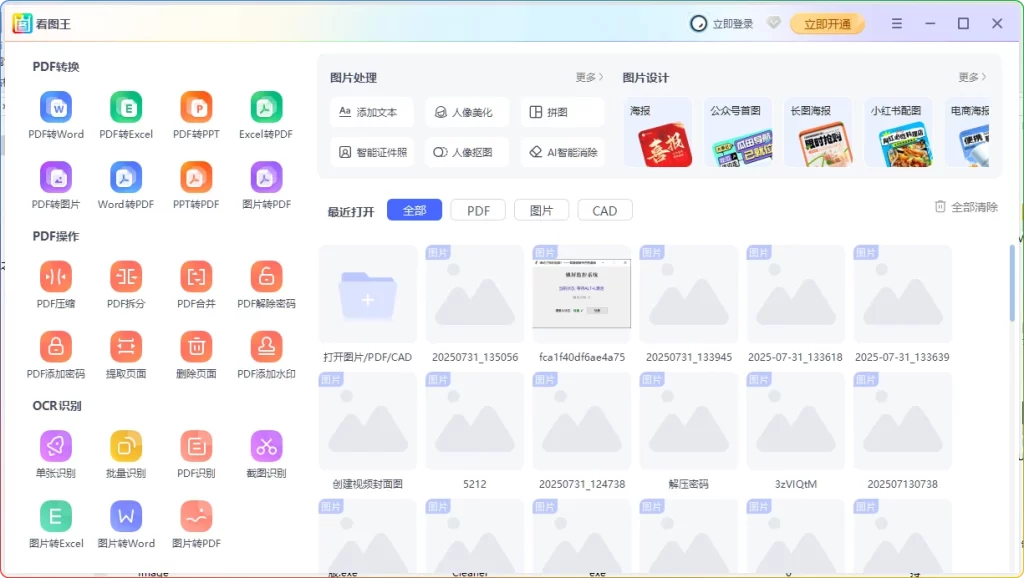Image resolution: width=1024 pixels, height=578 pixels.
Task: Switch to the CAD recent tab
Action: coord(605,210)
